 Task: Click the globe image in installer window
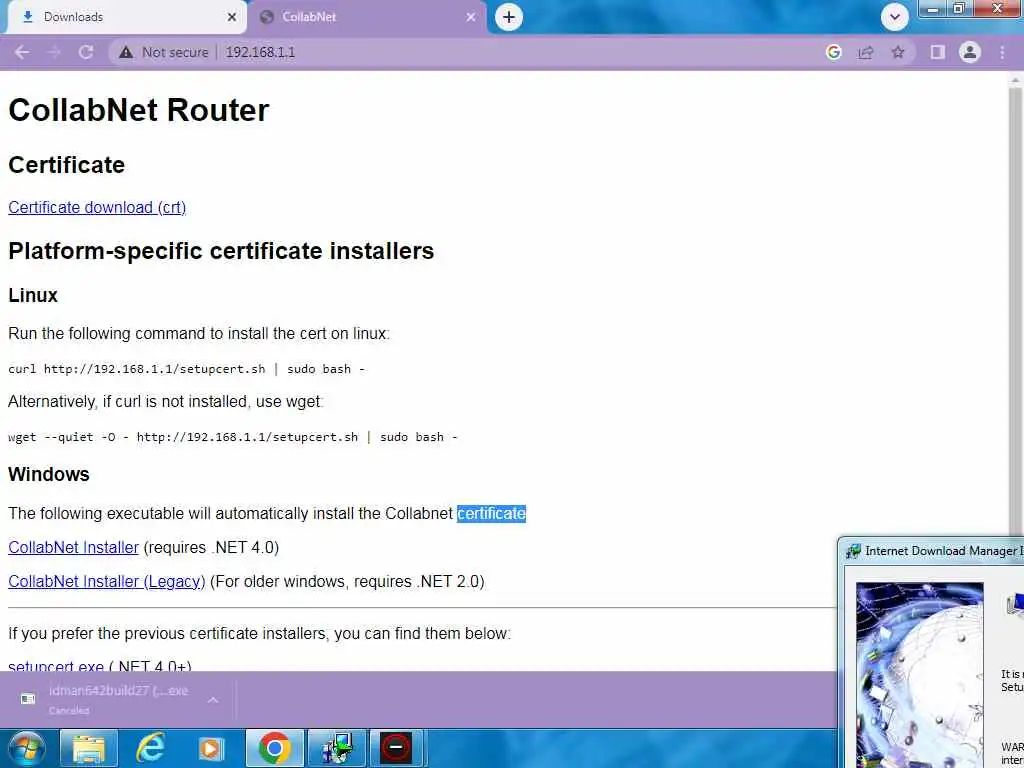pyautogui.click(x=920, y=675)
